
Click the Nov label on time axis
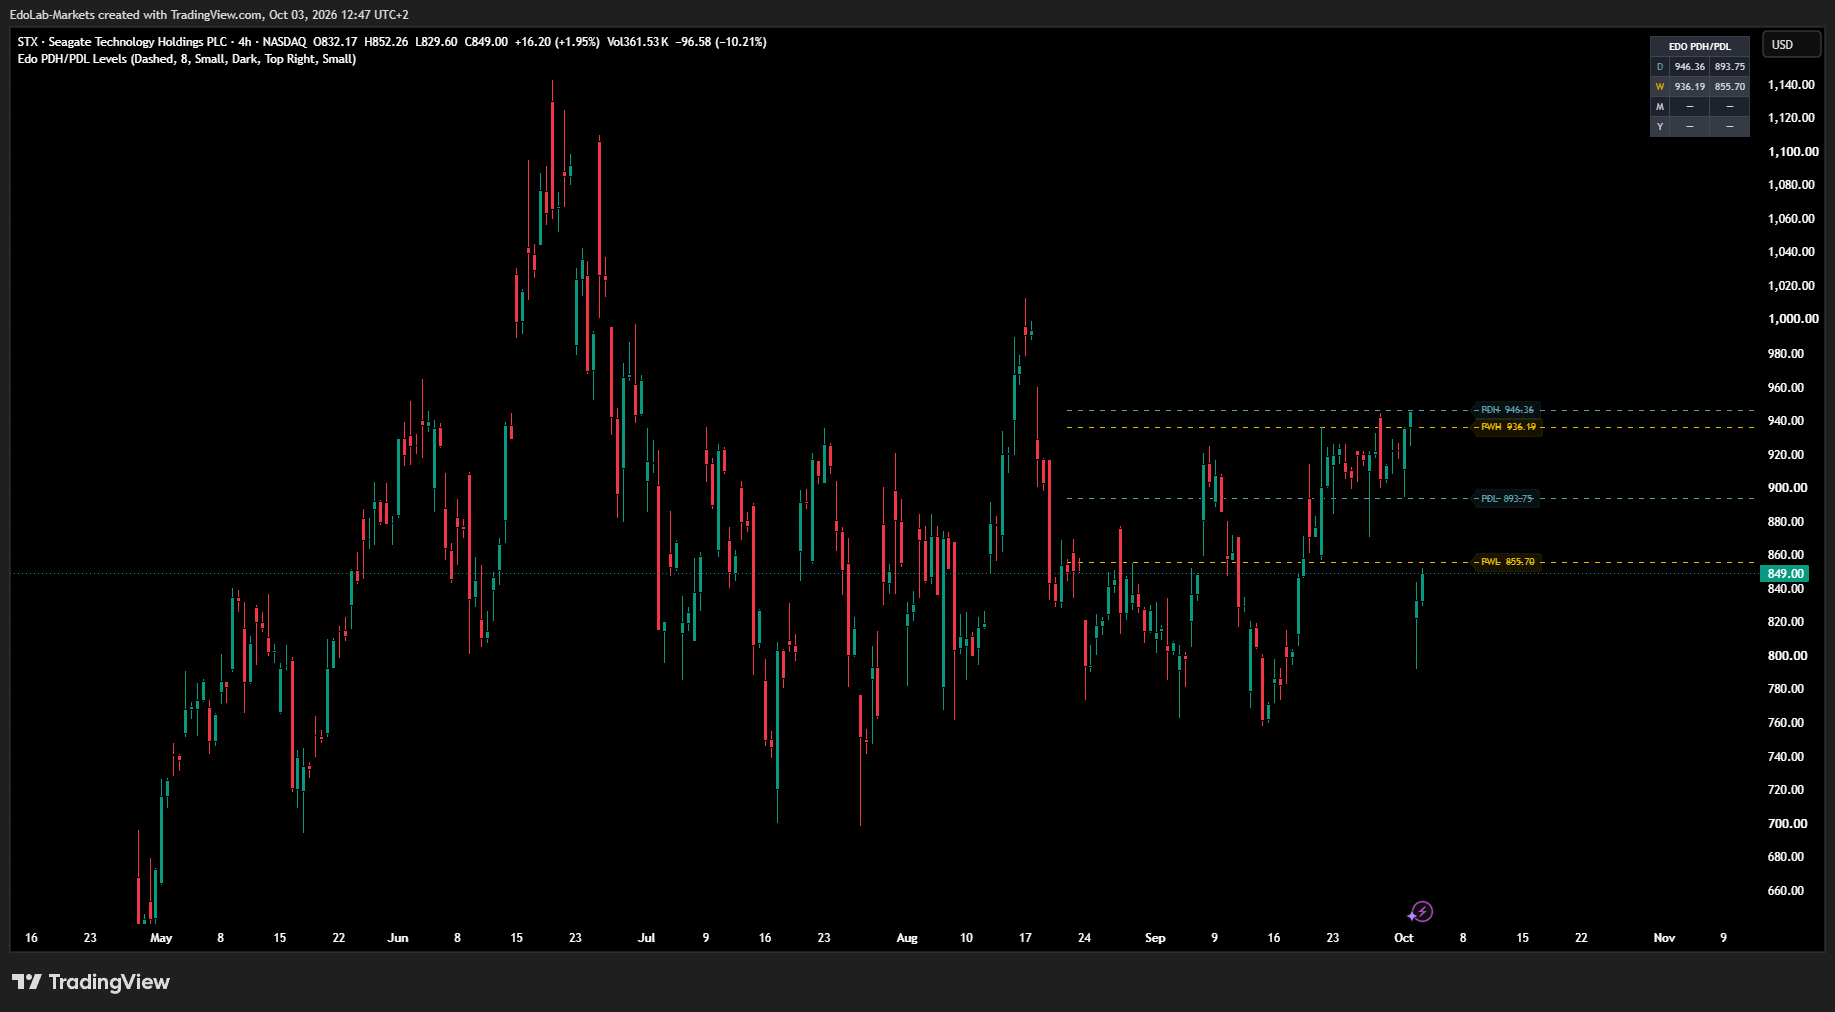1664,938
